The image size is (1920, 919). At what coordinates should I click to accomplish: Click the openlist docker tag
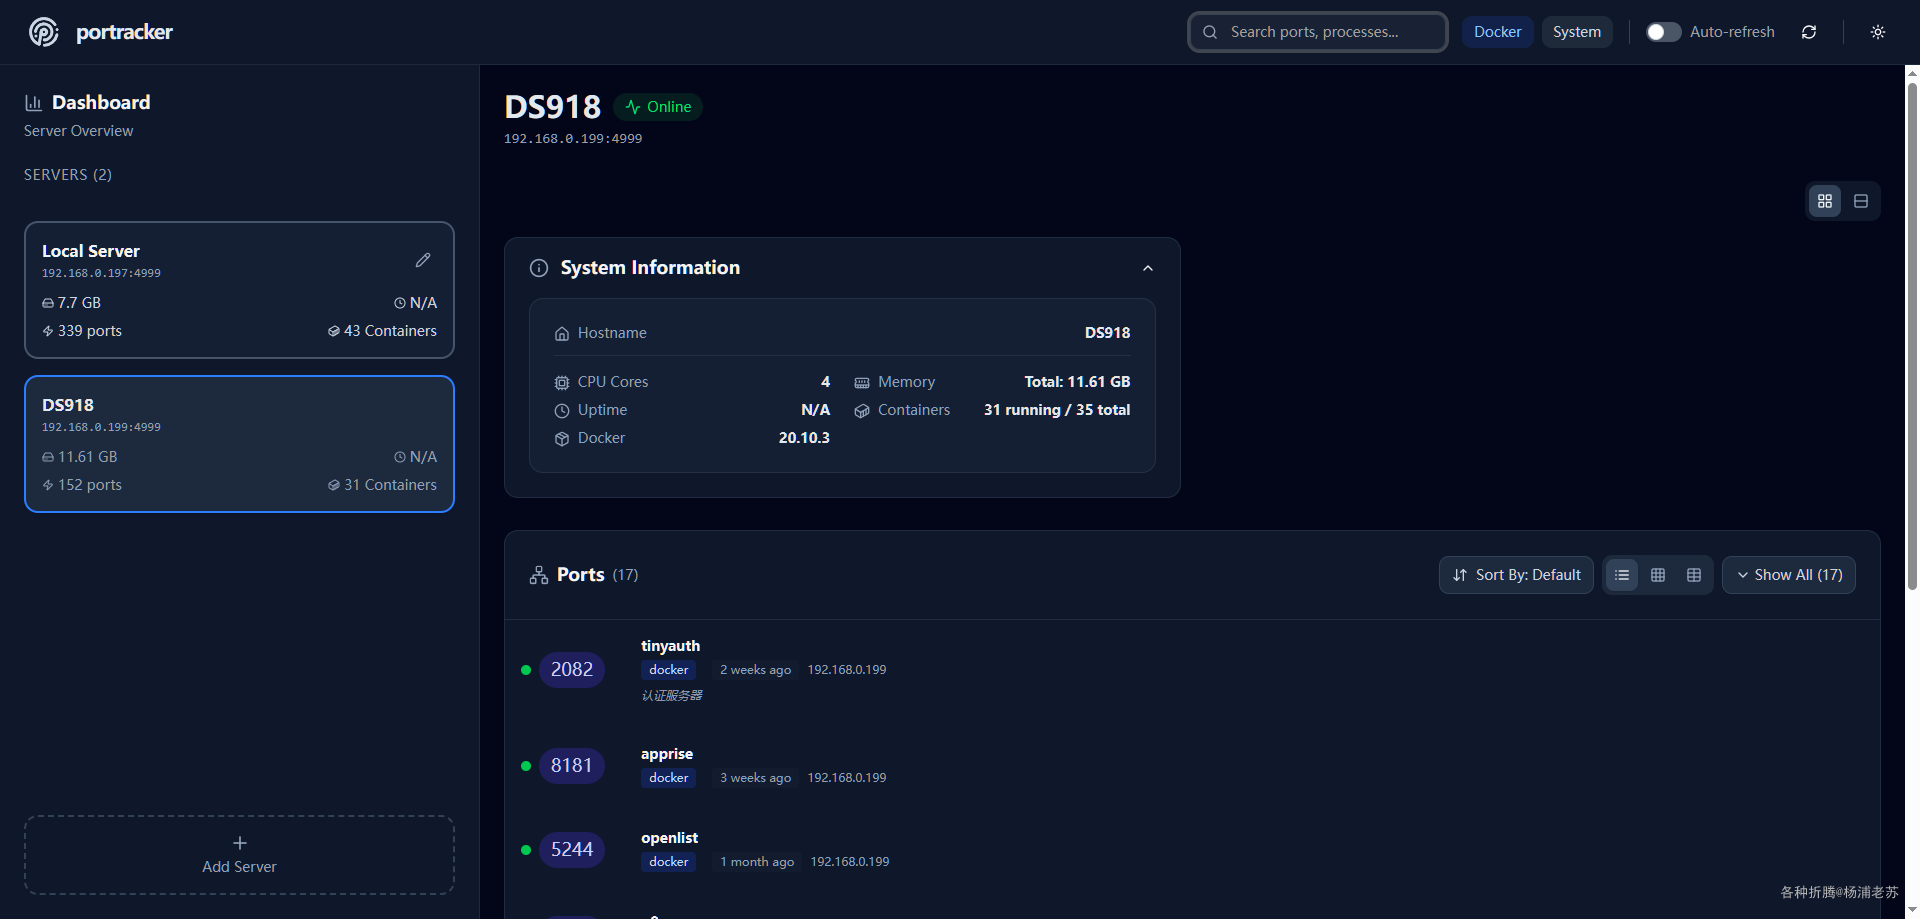(669, 862)
